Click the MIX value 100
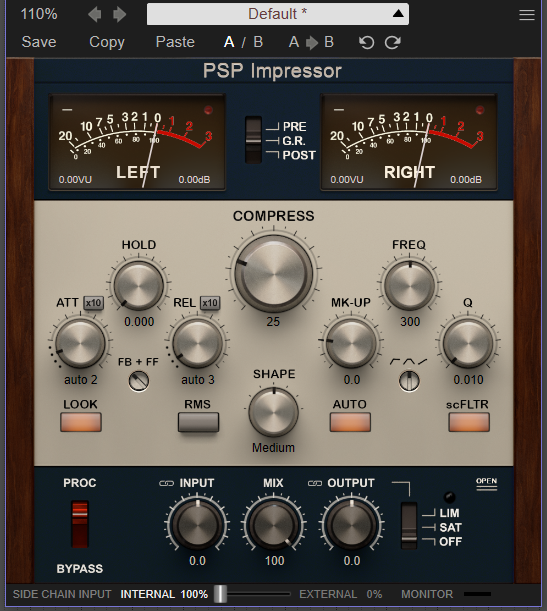The height and width of the screenshot is (611, 547). click(275, 561)
